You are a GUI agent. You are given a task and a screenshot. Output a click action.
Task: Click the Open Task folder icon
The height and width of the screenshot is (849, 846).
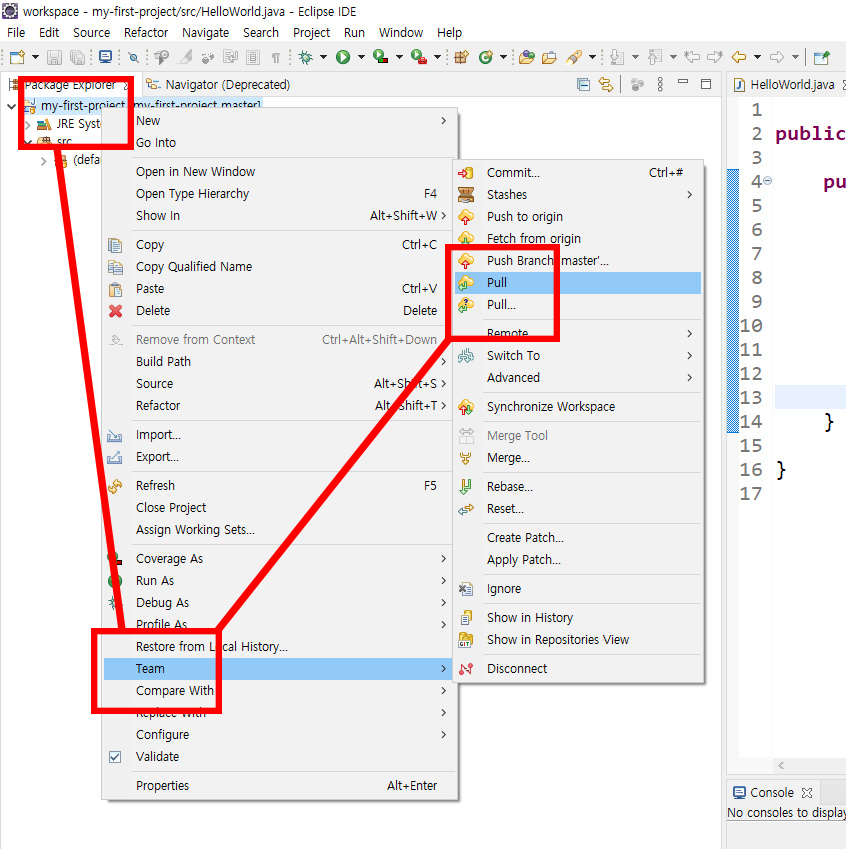[549, 57]
